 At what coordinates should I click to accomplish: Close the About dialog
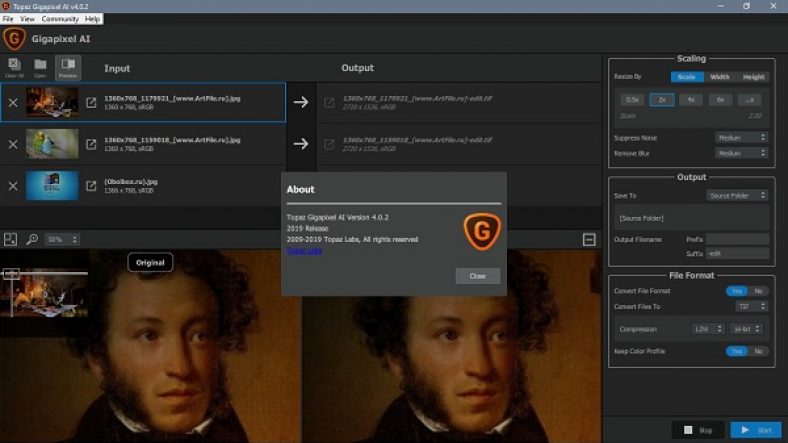click(477, 276)
